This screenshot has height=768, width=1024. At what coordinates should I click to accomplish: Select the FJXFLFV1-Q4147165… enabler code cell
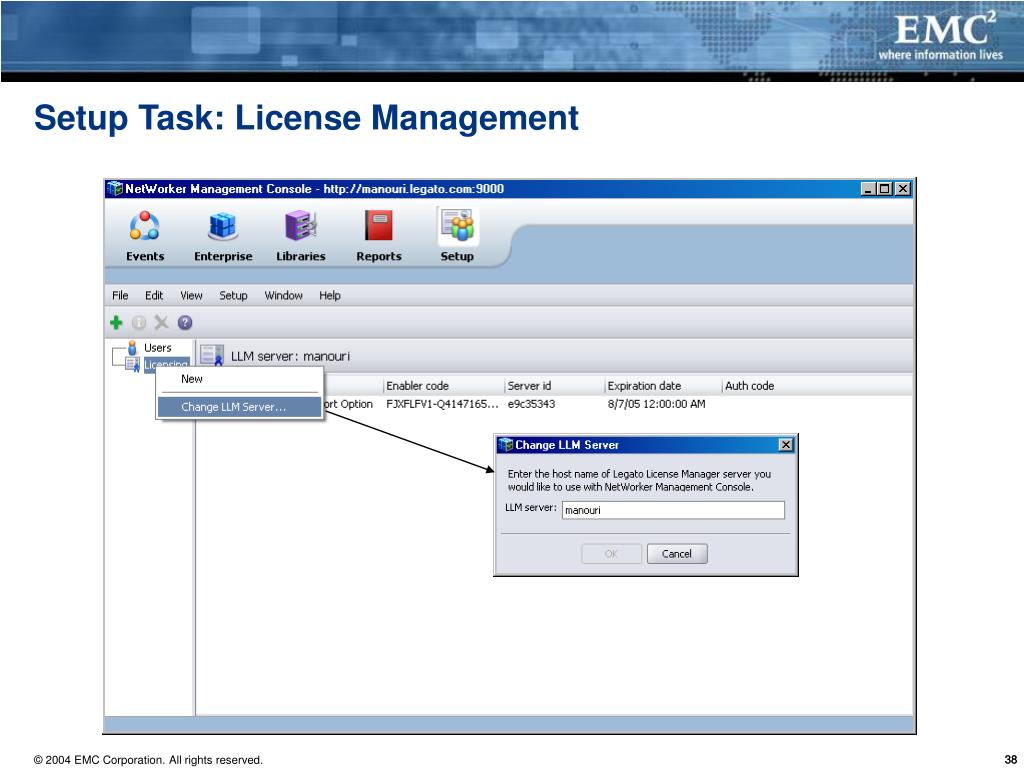pyautogui.click(x=442, y=404)
